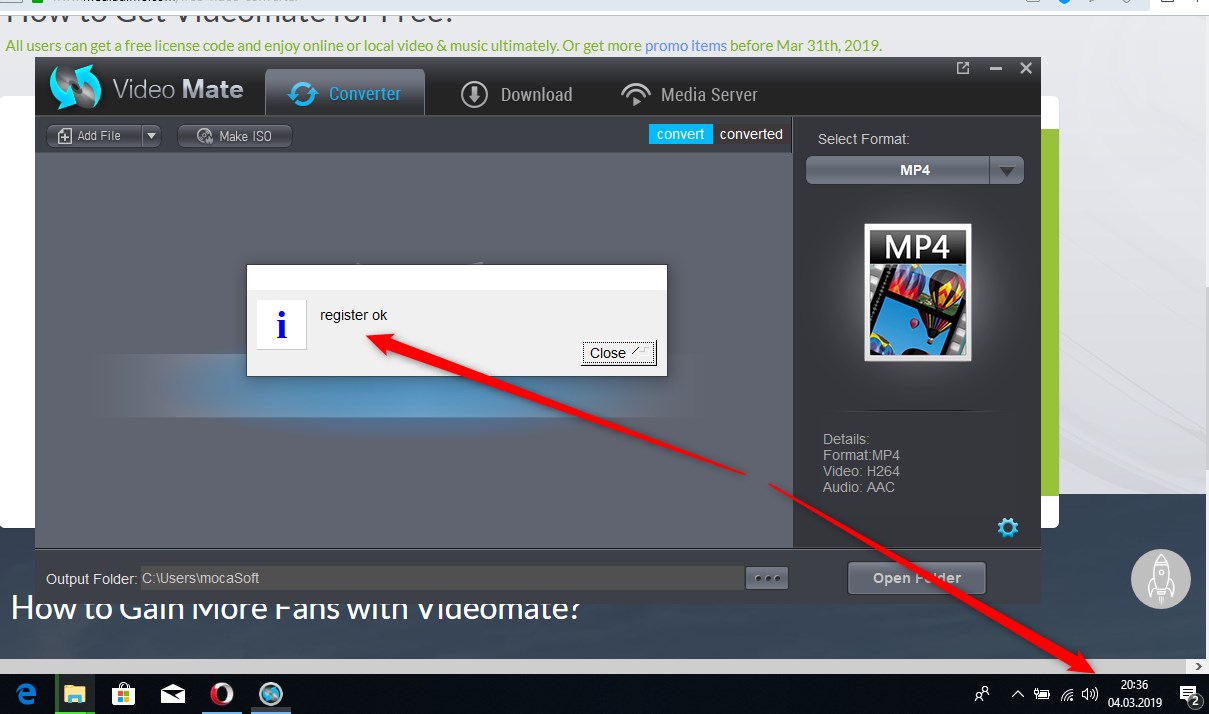
Task: Click the MP4 format thumbnail image
Action: (x=918, y=292)
